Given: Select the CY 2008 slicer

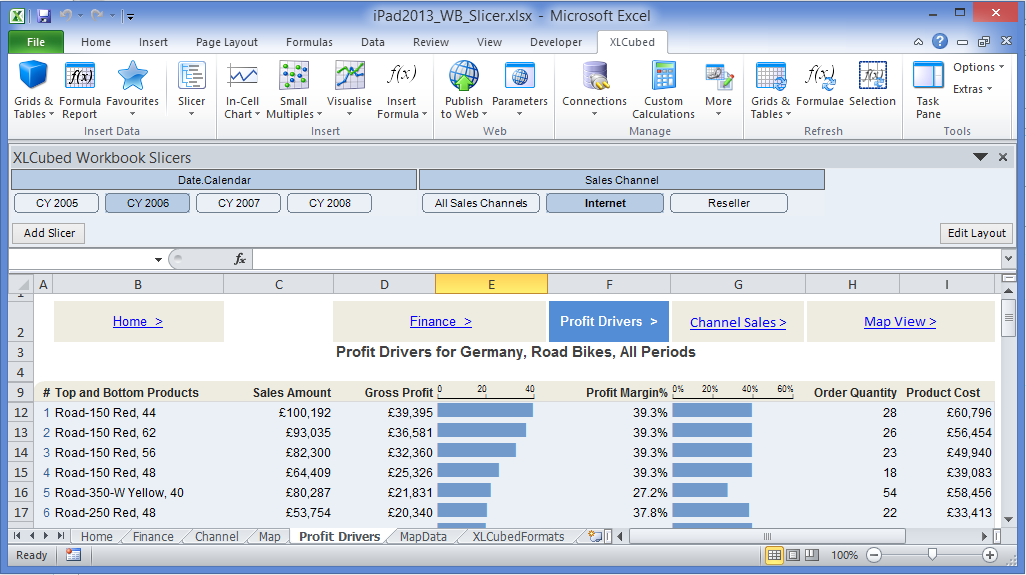Looking at the screenshot, I should coord(330,203).
